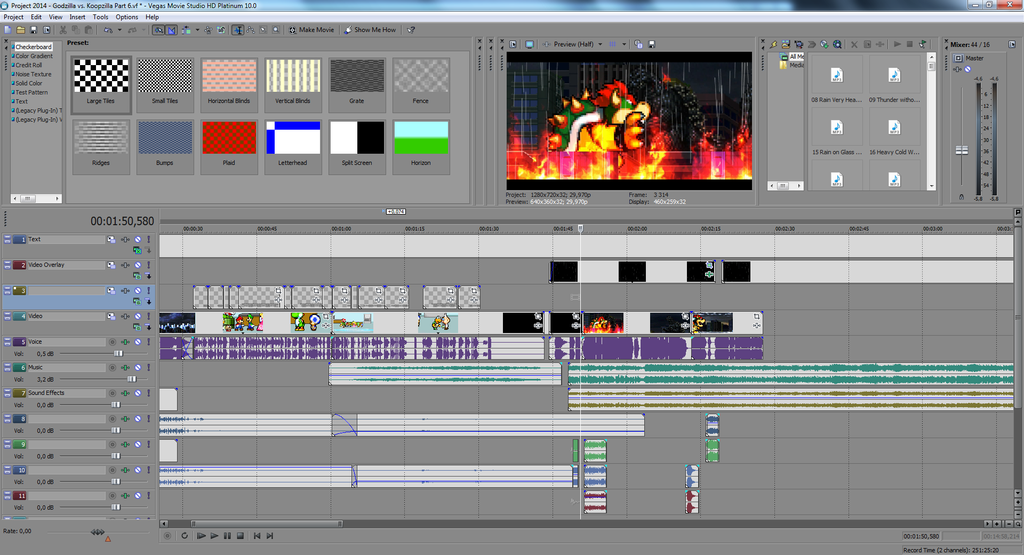Viewport: 1024px width, 555px height.
Task: Click the Open project folder icon
Action: 20,29
